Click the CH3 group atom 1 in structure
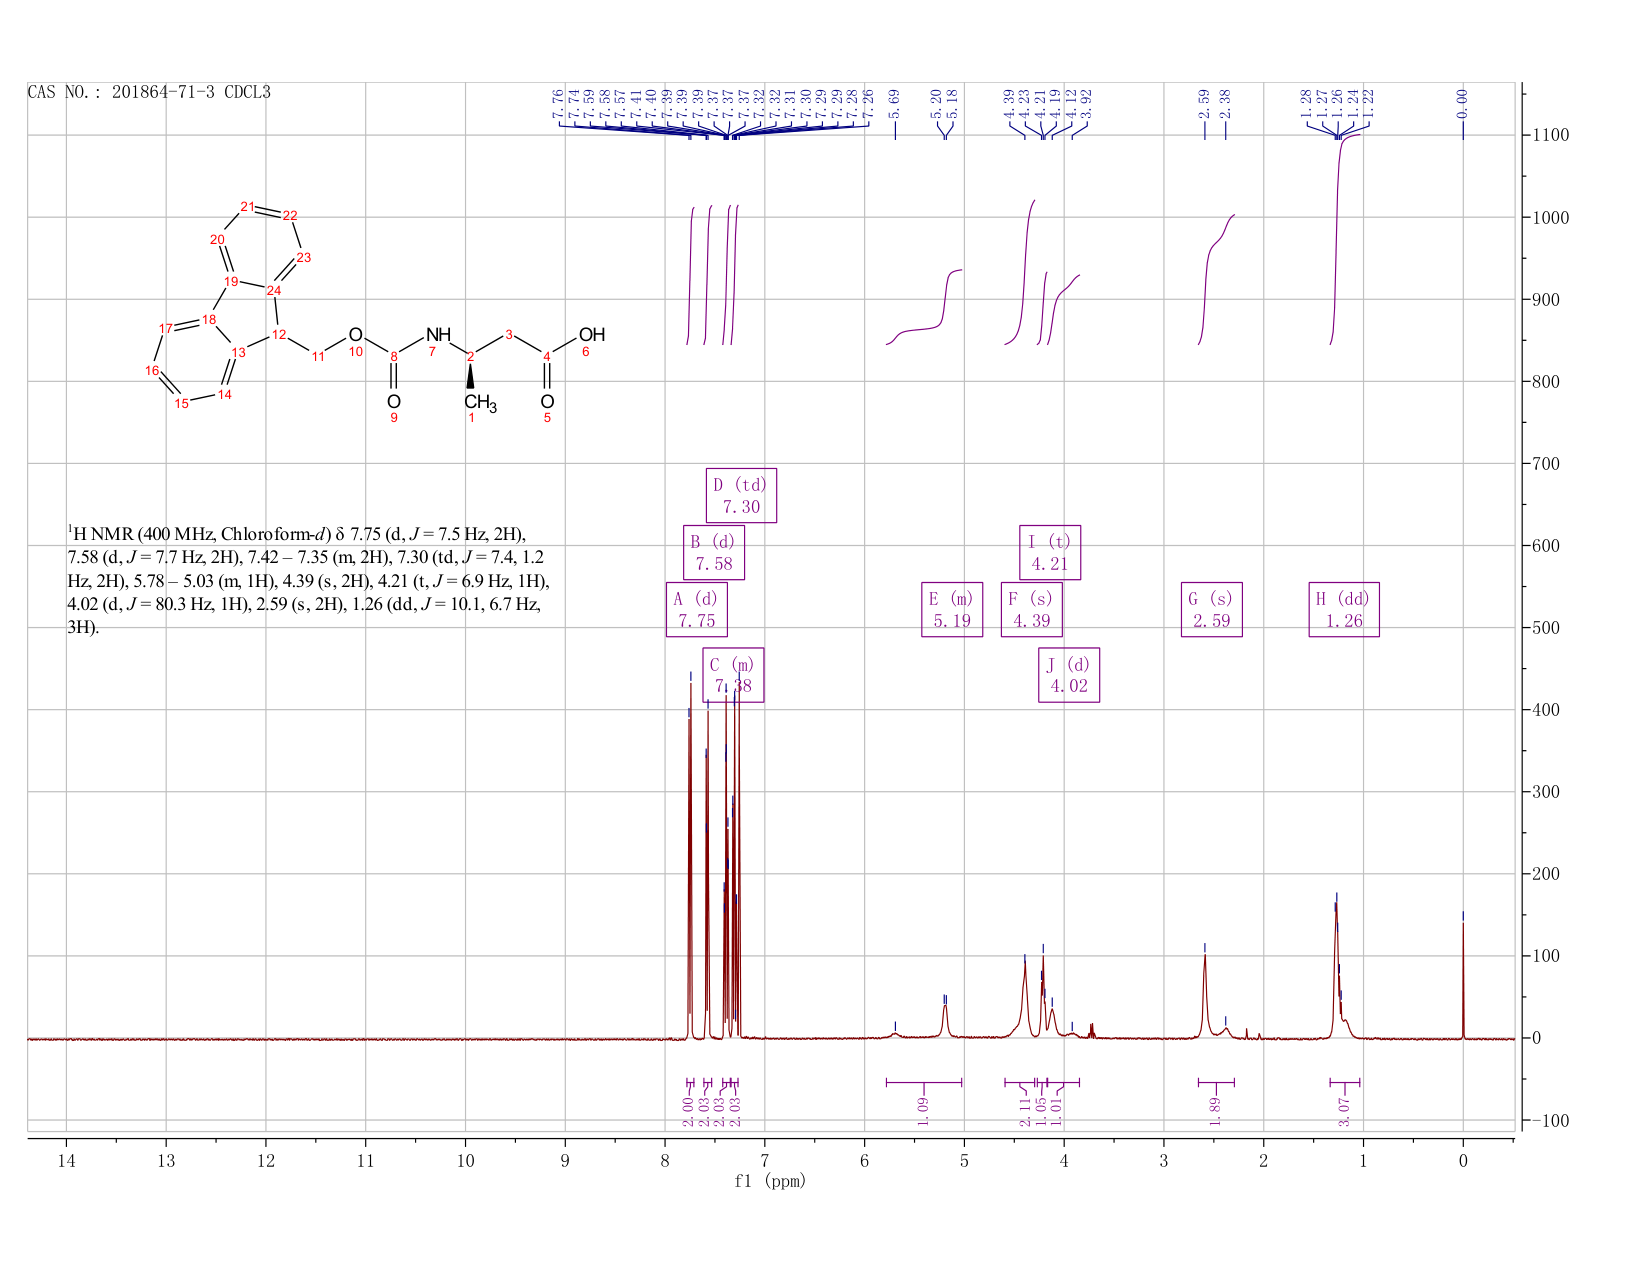Image resolution: width=1650 pixels, height=1275 pixels. (480, 404)
